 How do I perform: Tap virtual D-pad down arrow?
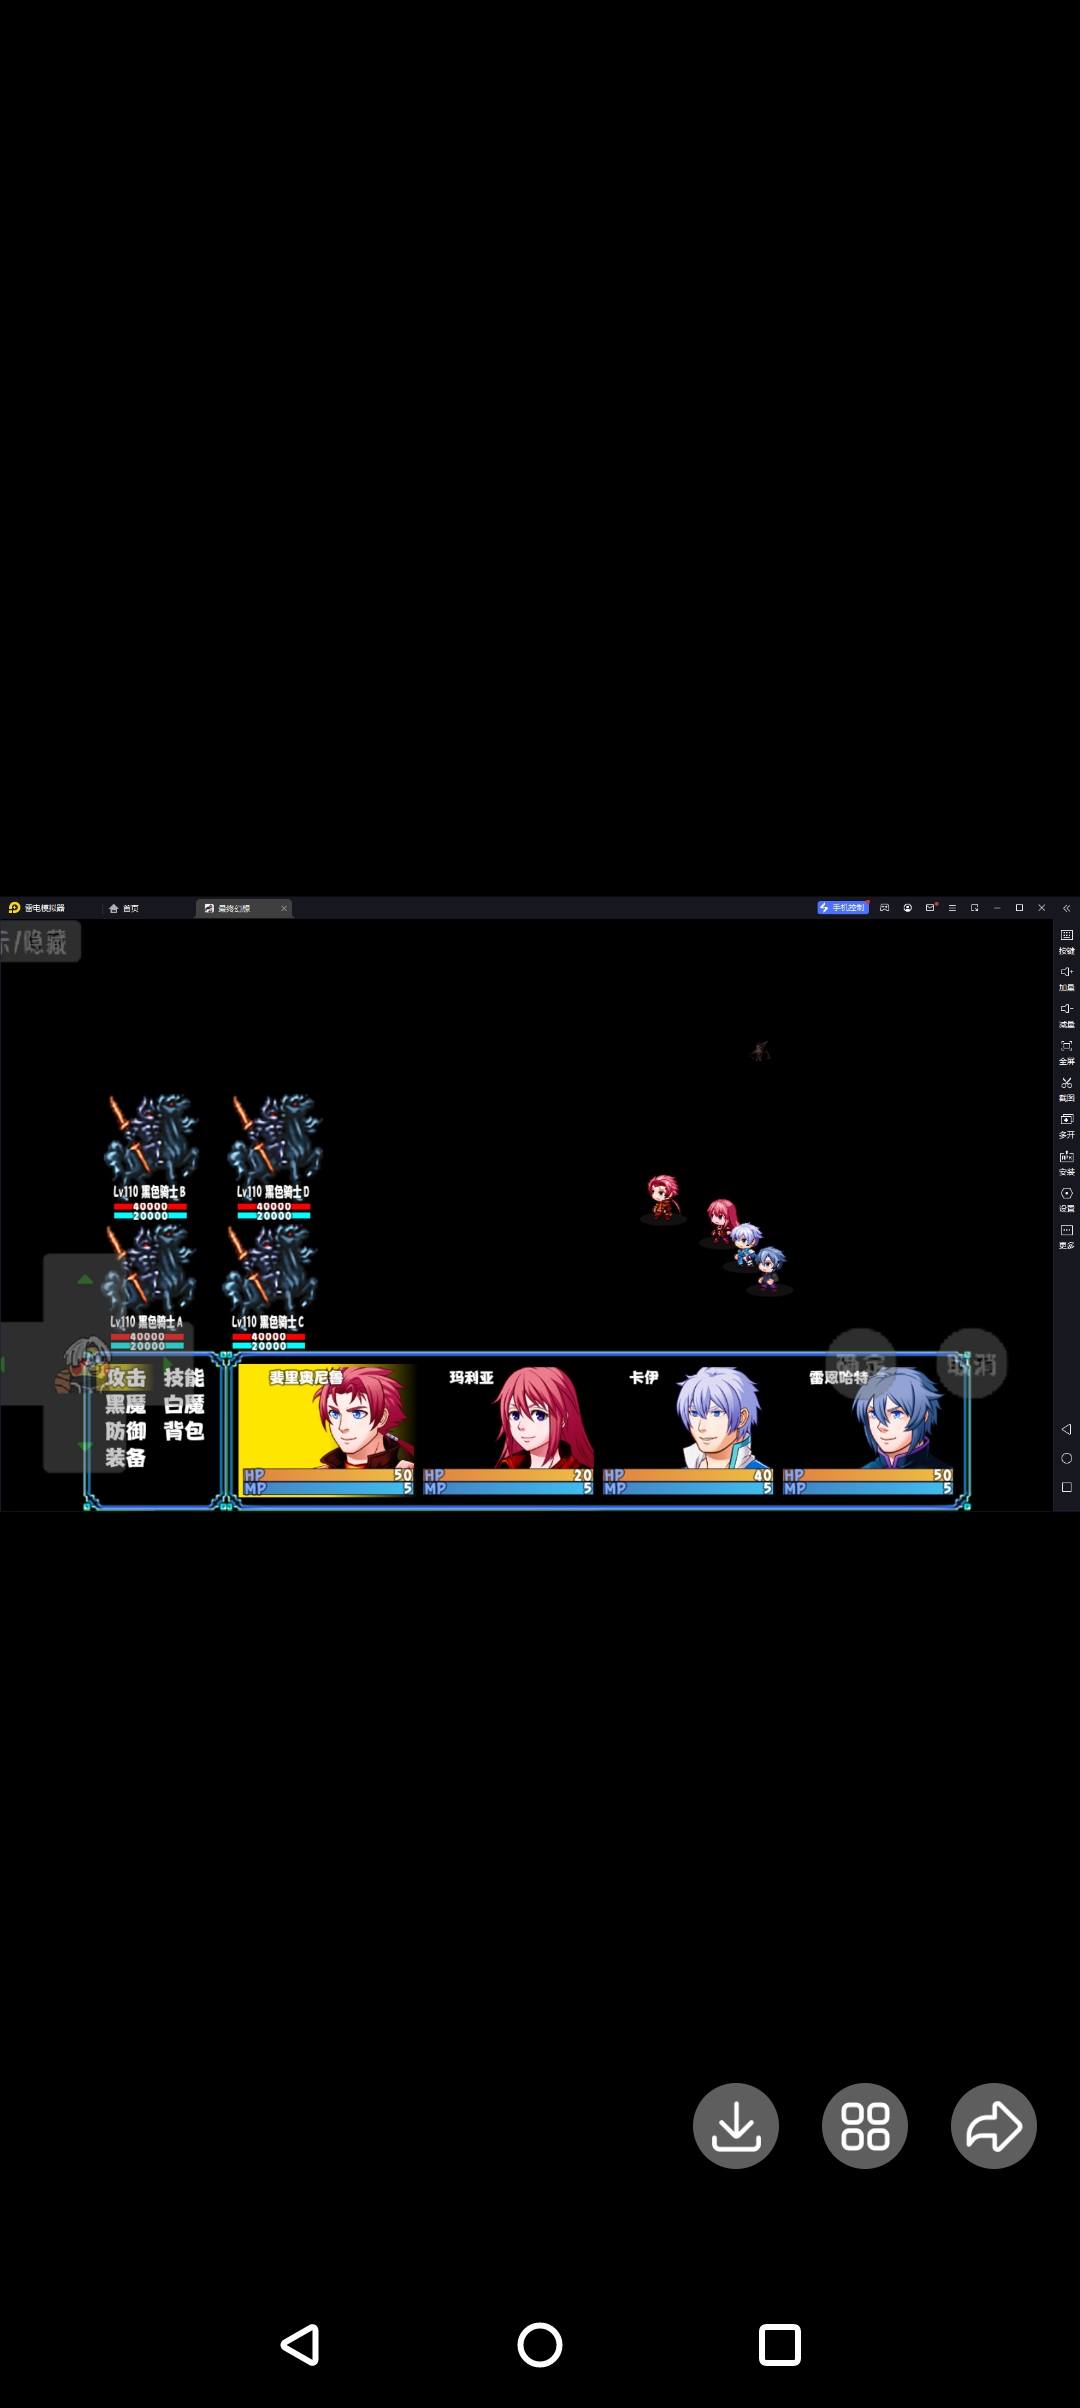(85, 1447)
